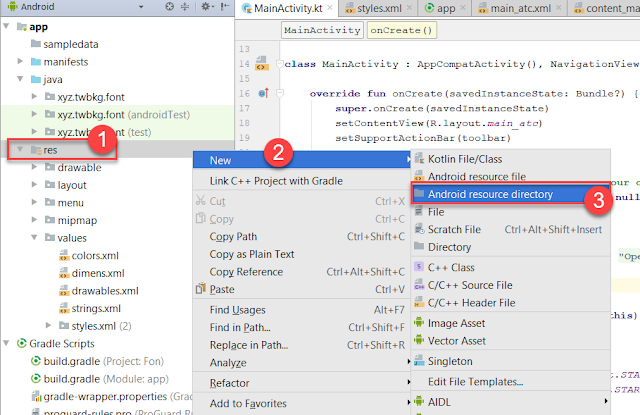This screenshot has height=415, width=640.
Task: Collapse the values folder
Action: click(x=34, y=237)
